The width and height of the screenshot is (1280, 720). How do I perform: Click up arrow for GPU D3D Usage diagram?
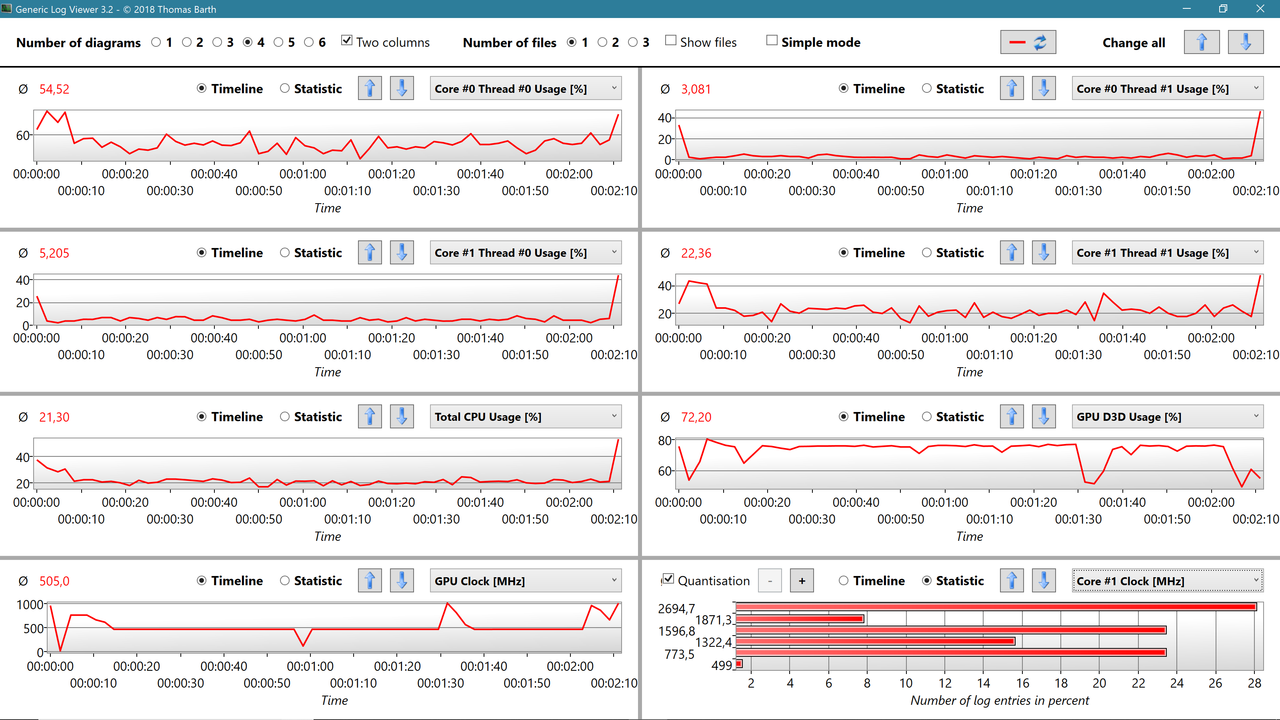pyautogui.click(x=1012, y=416)
